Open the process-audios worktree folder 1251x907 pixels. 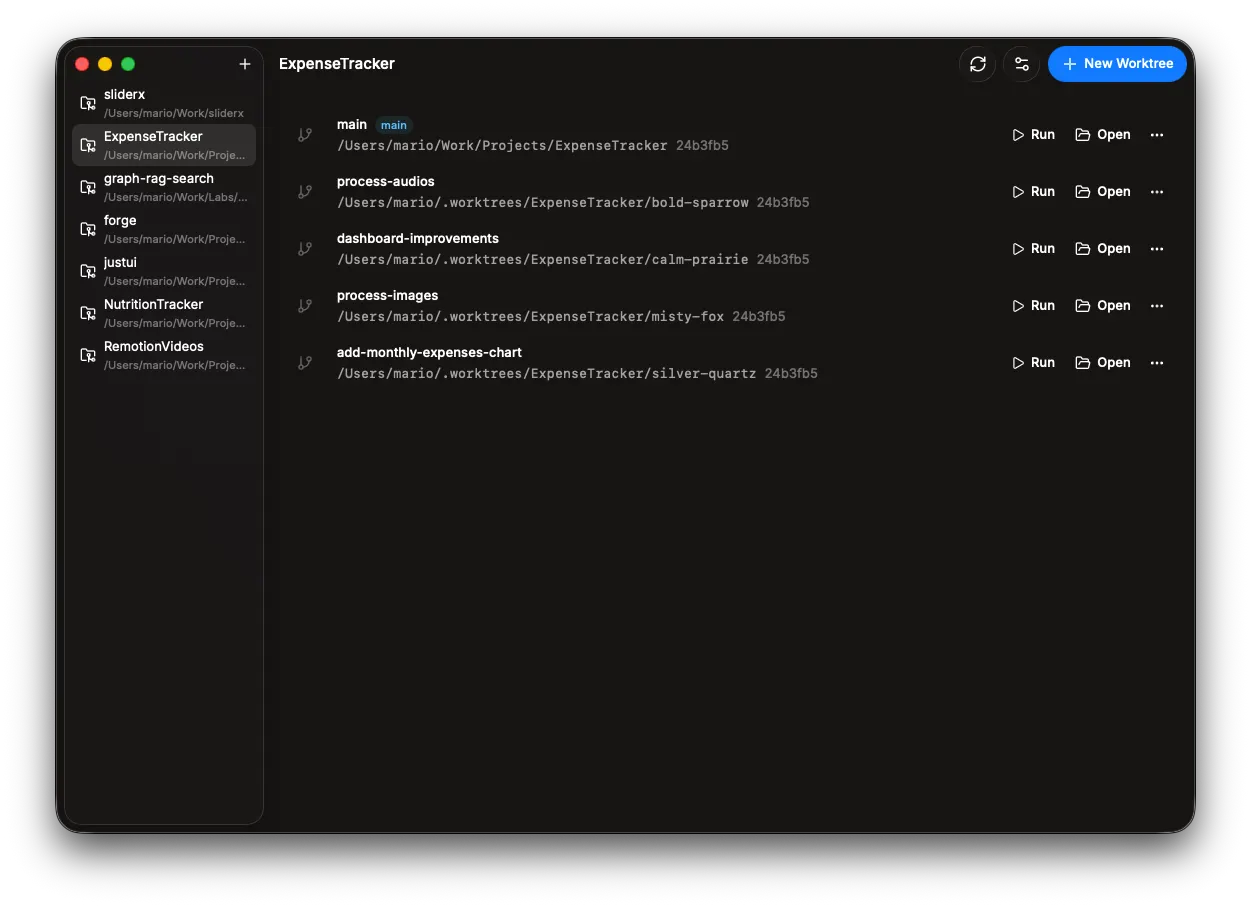click(1103, 192)
